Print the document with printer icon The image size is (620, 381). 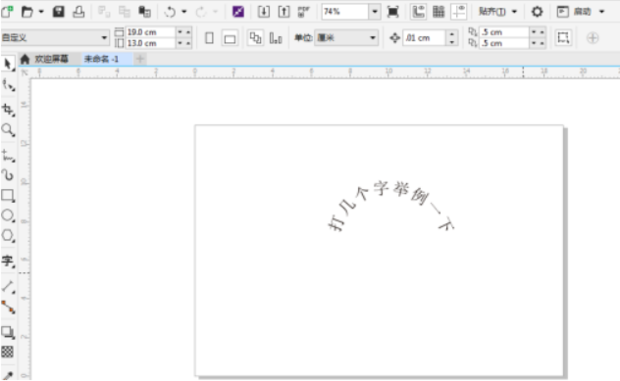pos(79,12)
